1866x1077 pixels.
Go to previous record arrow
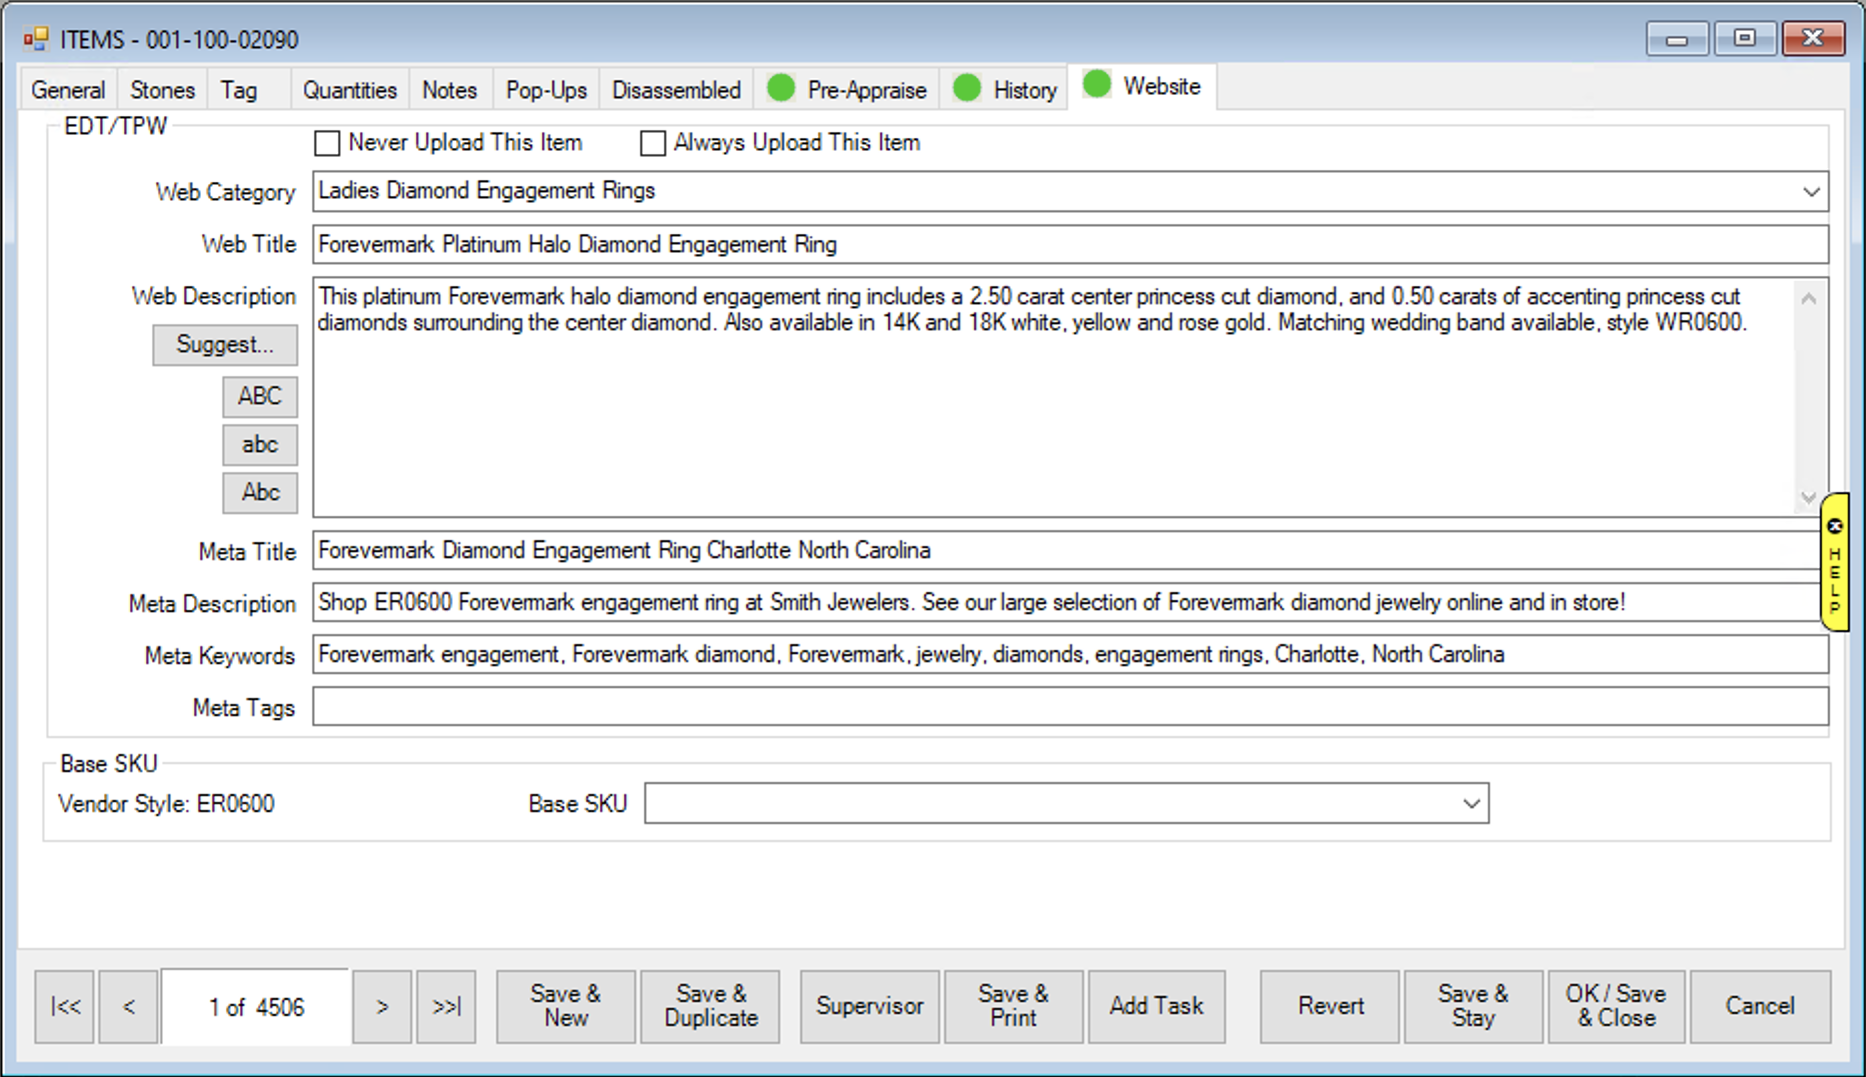pyautogui.click(x=128, y=1007)
